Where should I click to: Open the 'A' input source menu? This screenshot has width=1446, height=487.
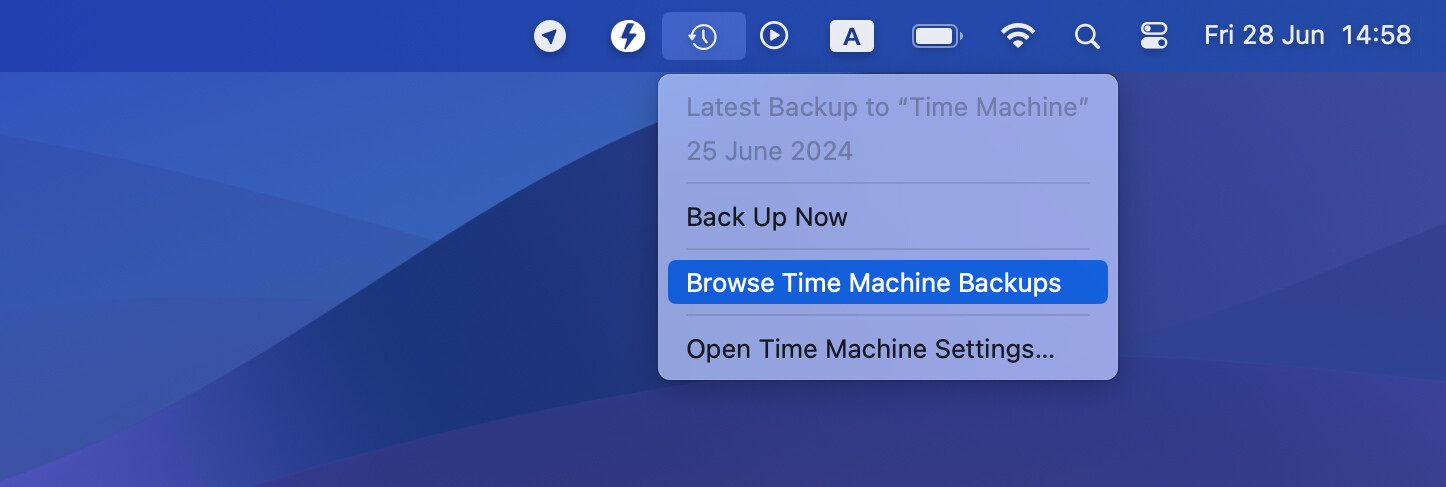(x=851, y=37)
